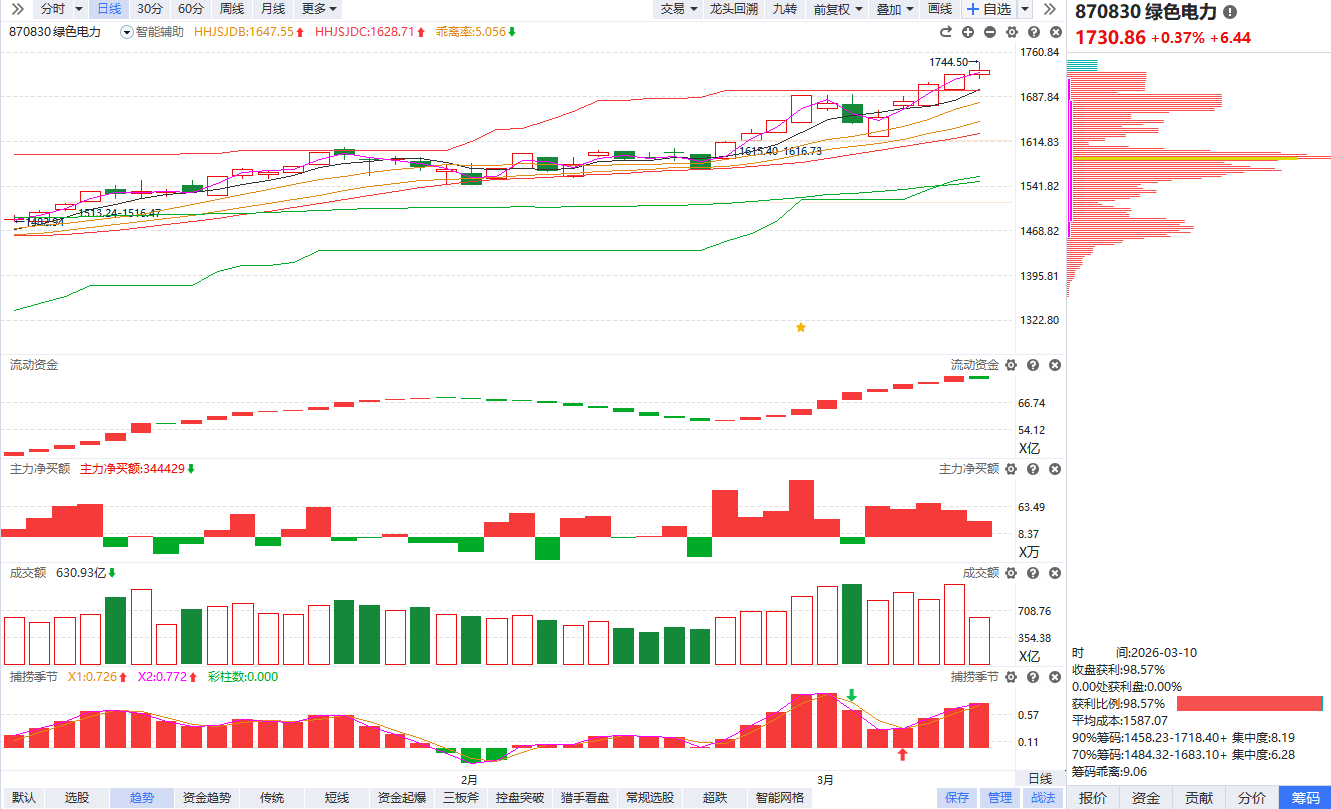Zoom out chart with minus icon
This screenshot has height=809, width=1331.
click(x=989, y=32)
